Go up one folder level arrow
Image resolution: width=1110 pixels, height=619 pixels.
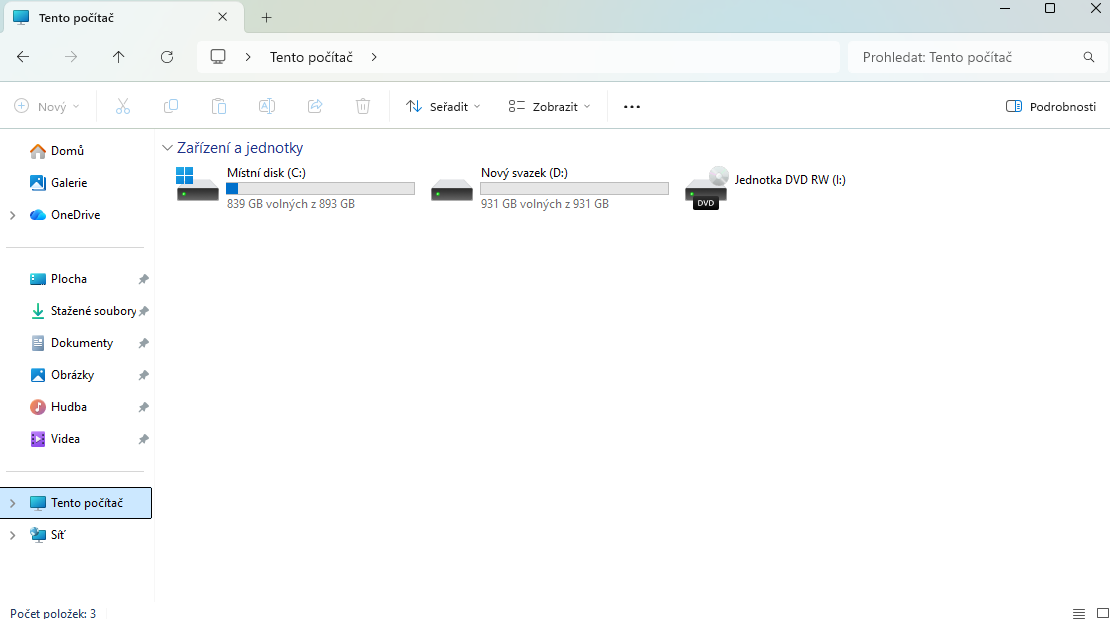point(119,57)
